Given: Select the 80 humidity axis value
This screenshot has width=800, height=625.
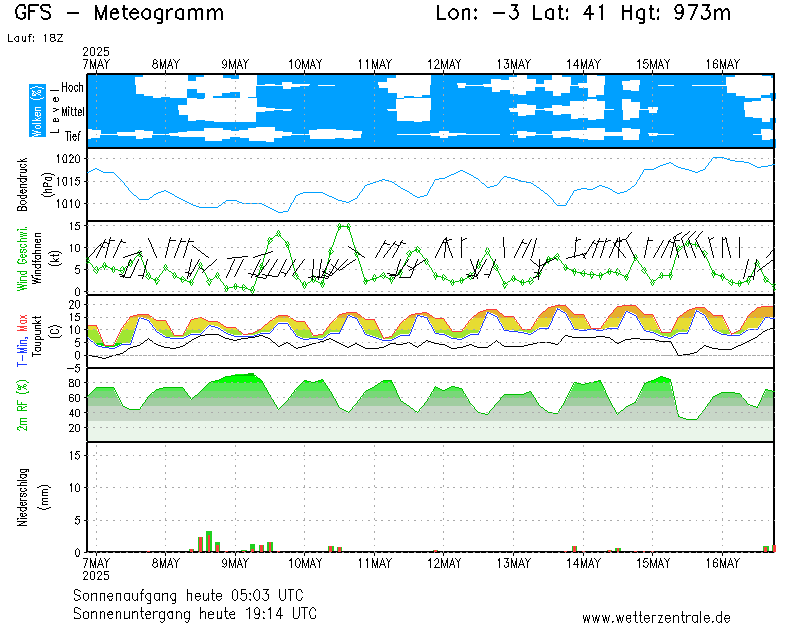Looking at the screenshot, I should pyautogui.click(x=75, y=383).
